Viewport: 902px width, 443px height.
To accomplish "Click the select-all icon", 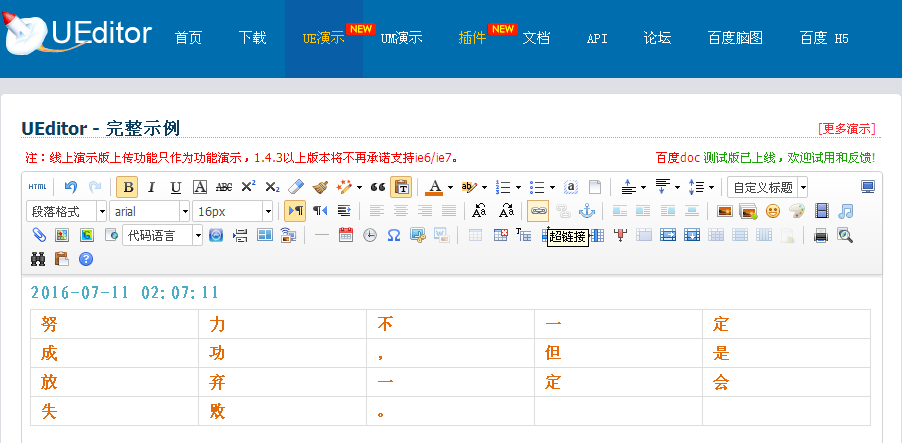I will [571, 187].
